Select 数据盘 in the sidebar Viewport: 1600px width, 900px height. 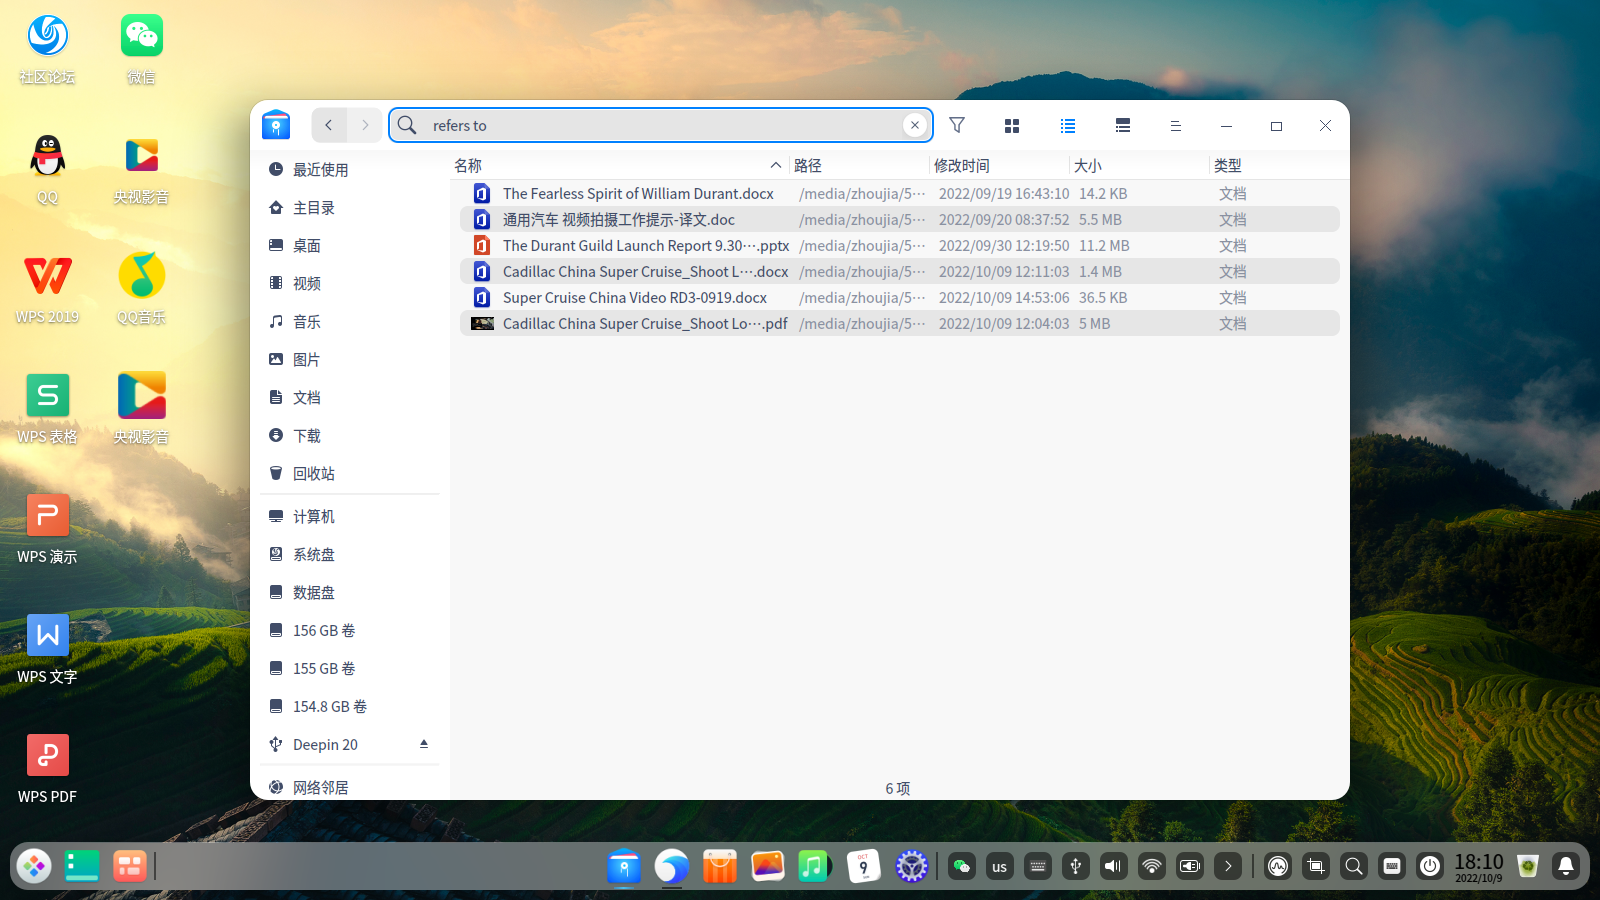point(350,593)
